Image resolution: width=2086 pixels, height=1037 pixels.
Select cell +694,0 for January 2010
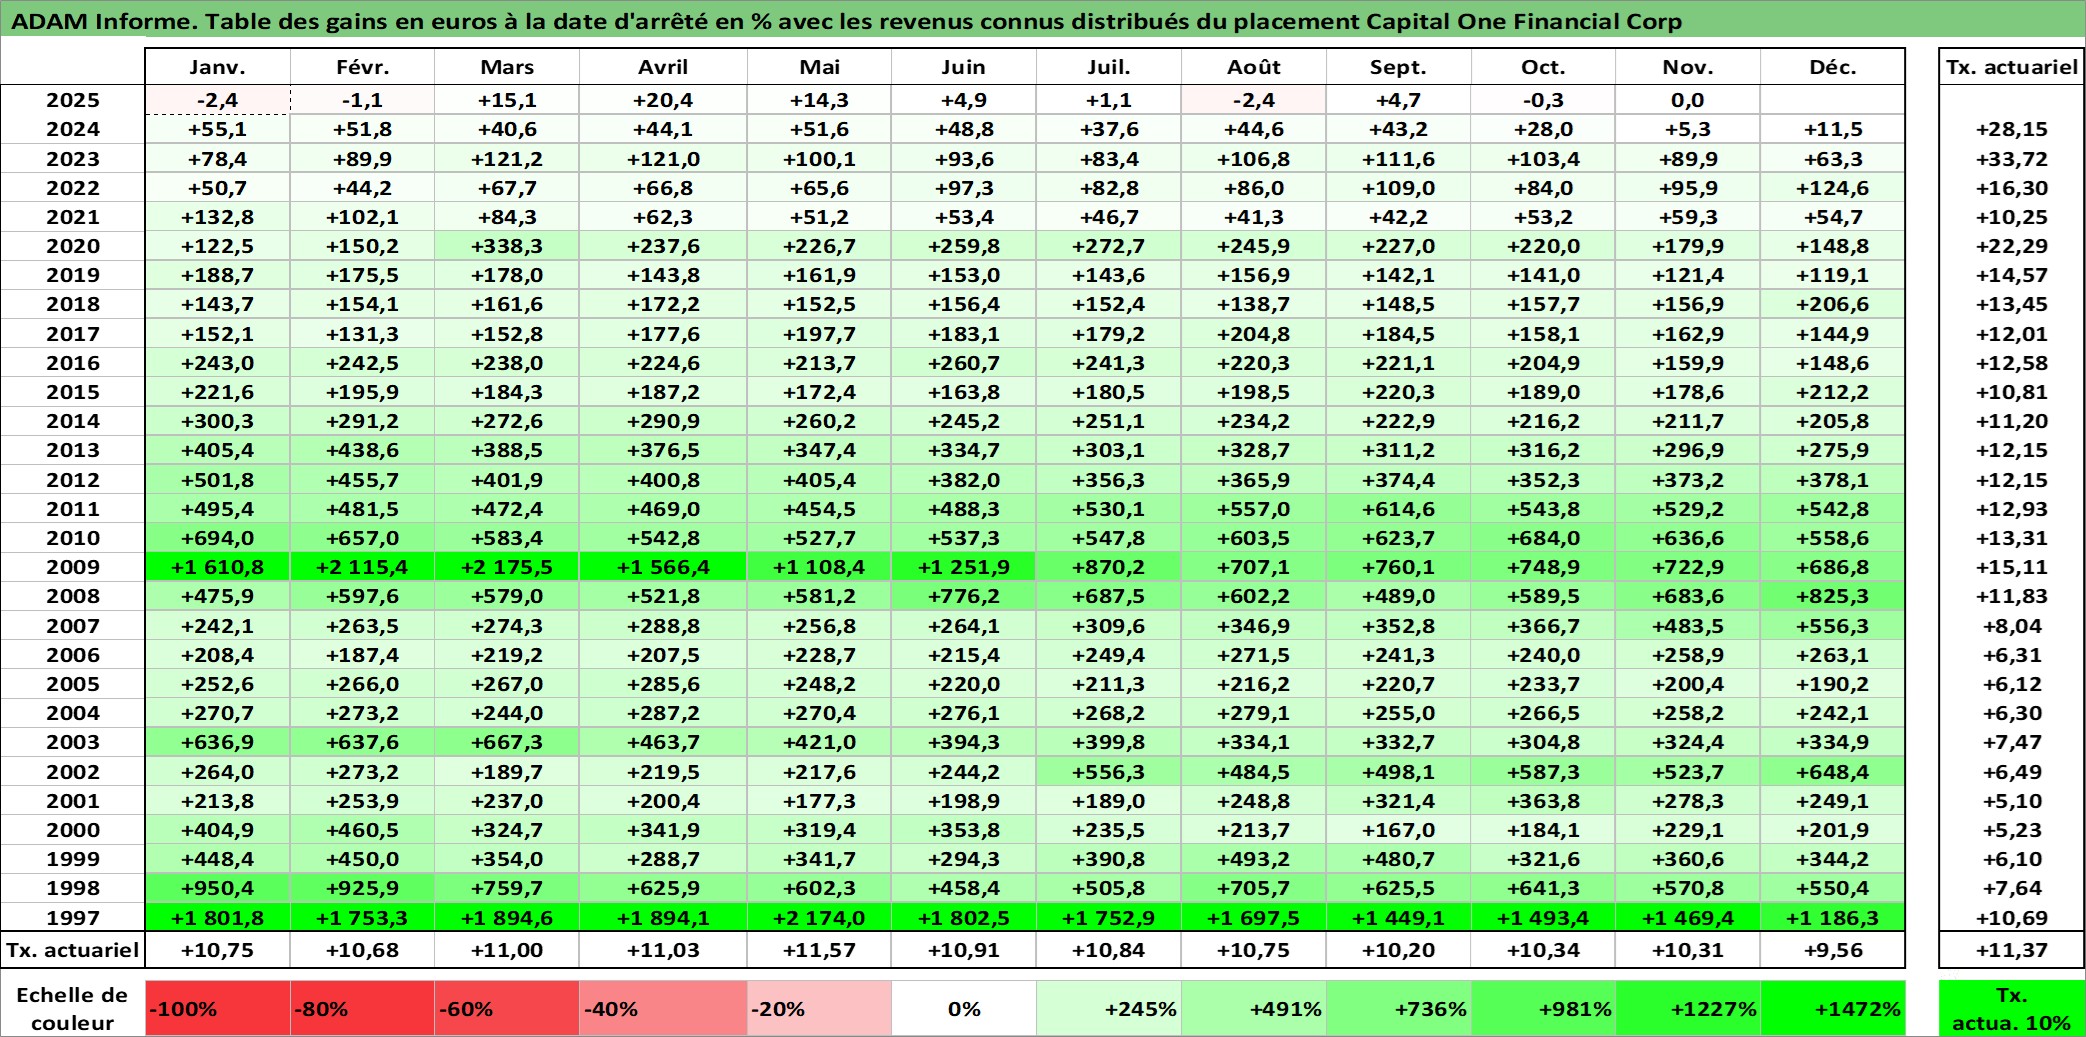tap(218, 538)
